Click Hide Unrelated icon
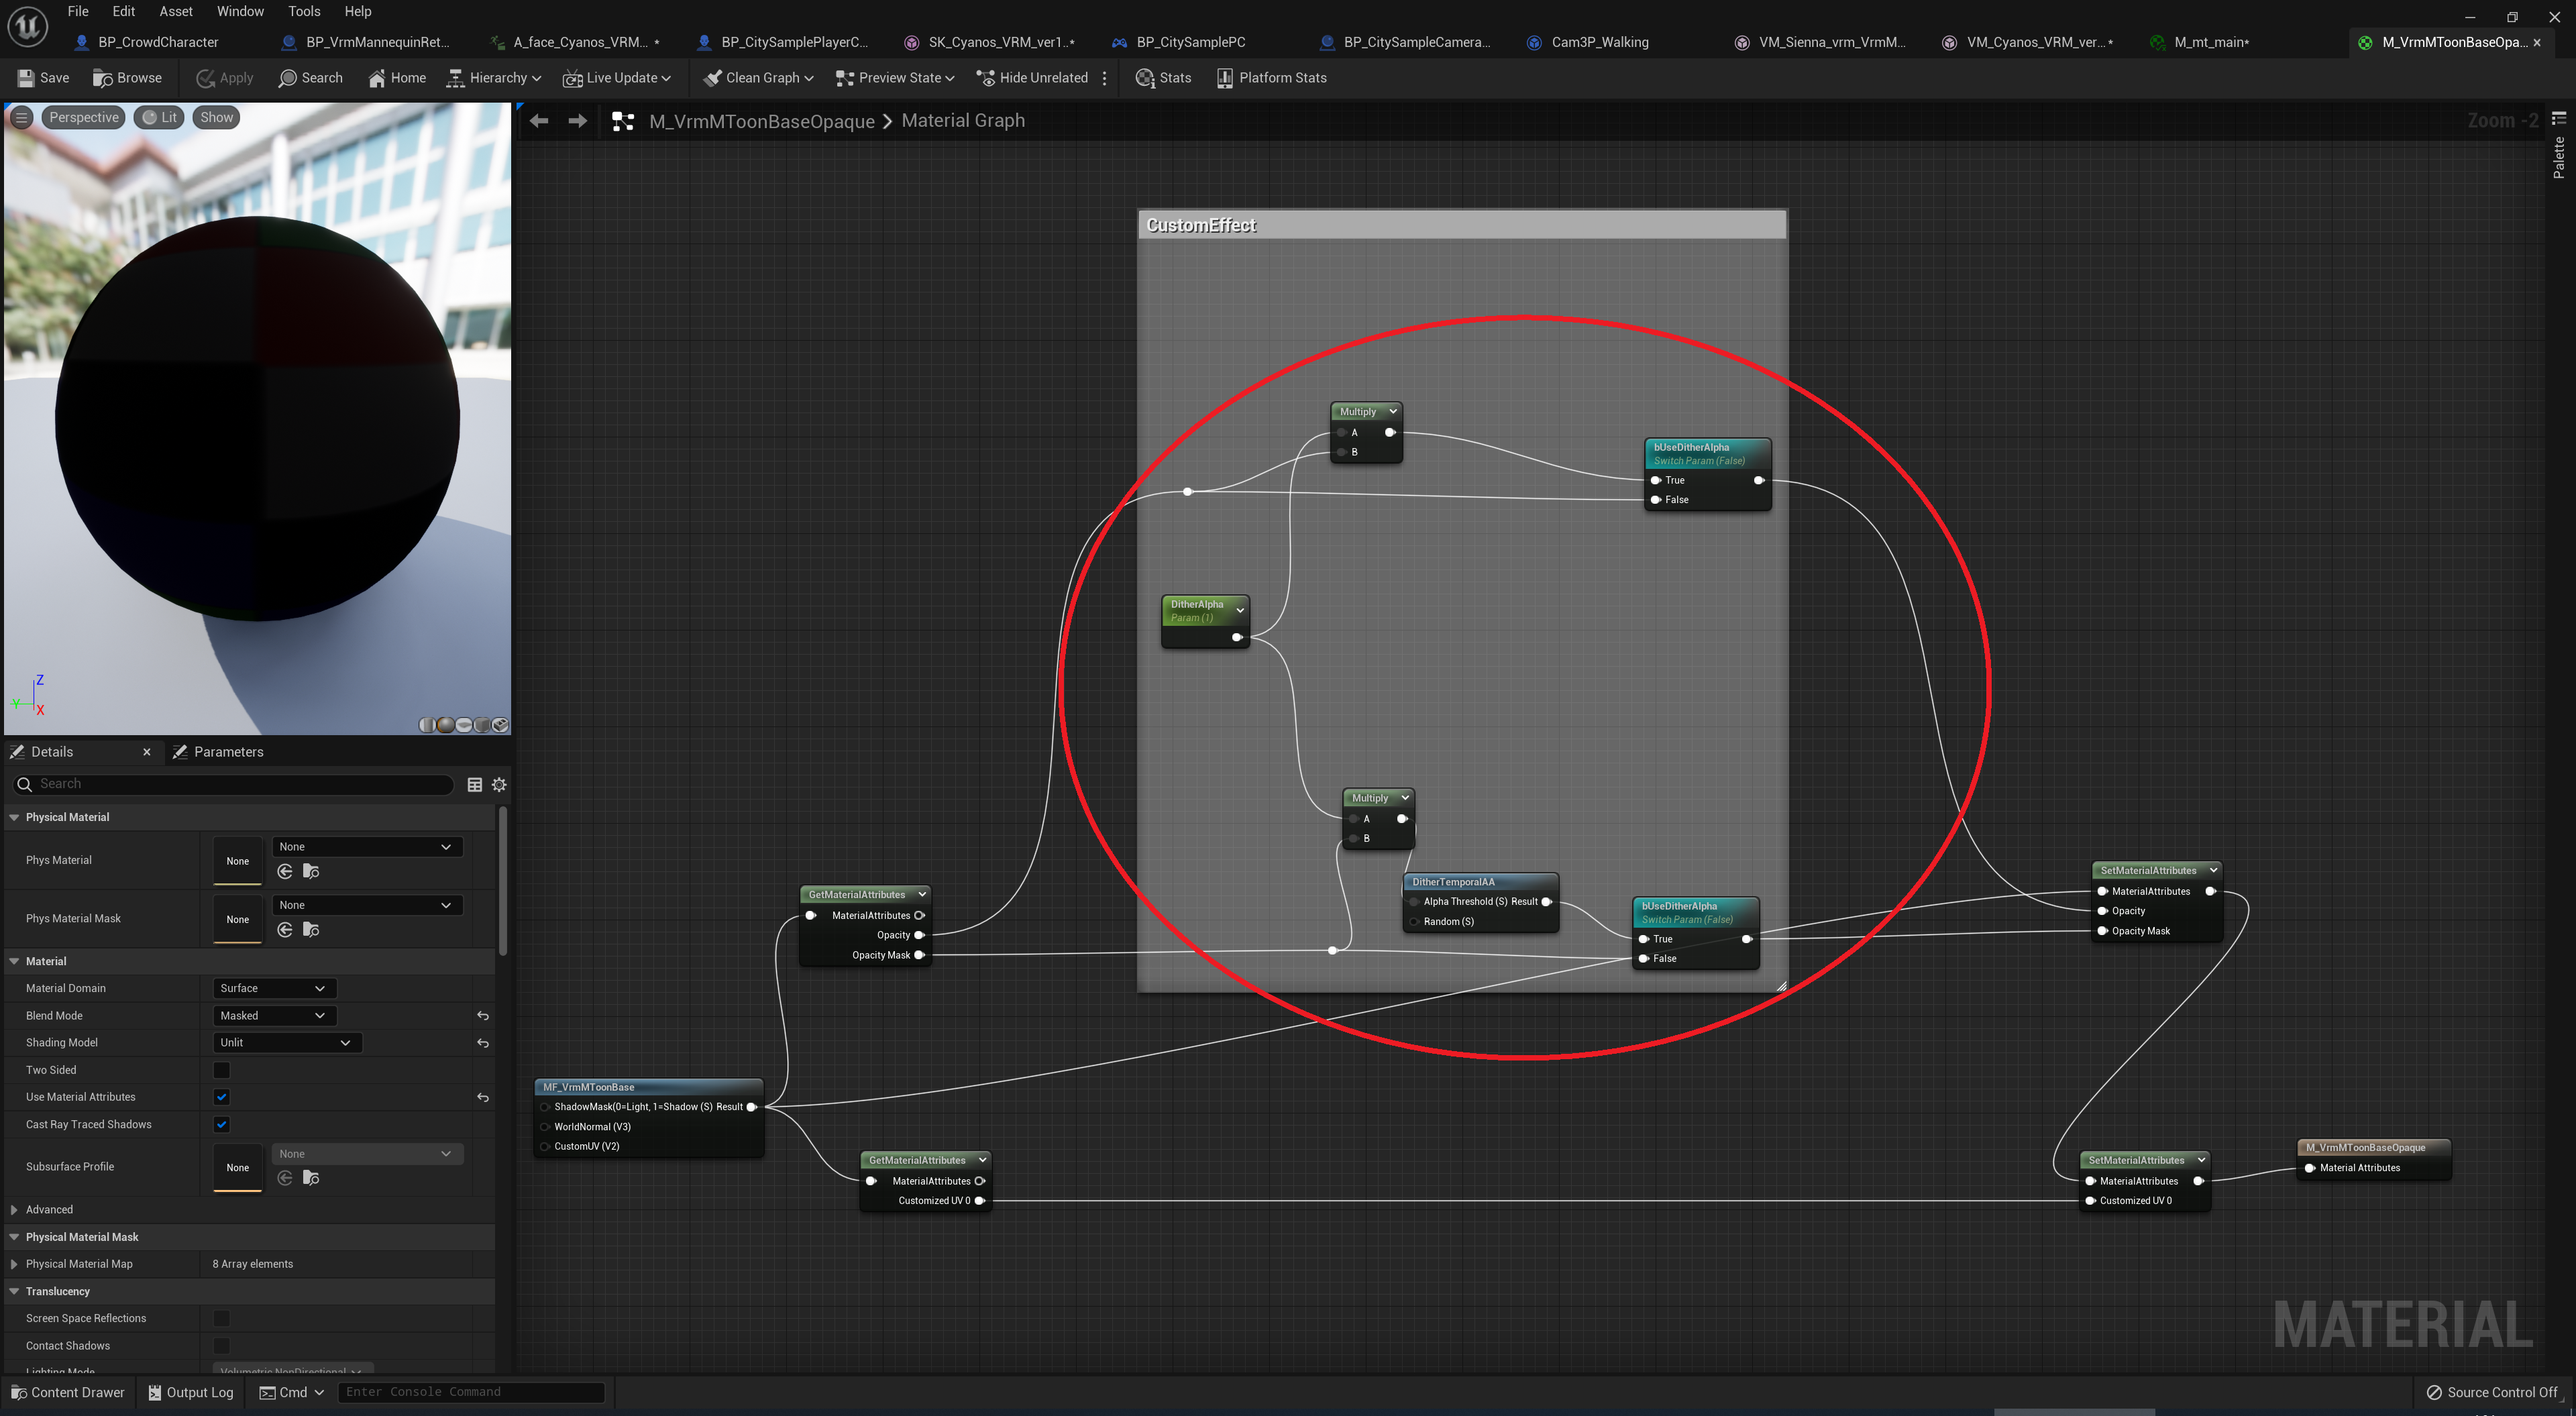2576x1416 pixels. 986,78
